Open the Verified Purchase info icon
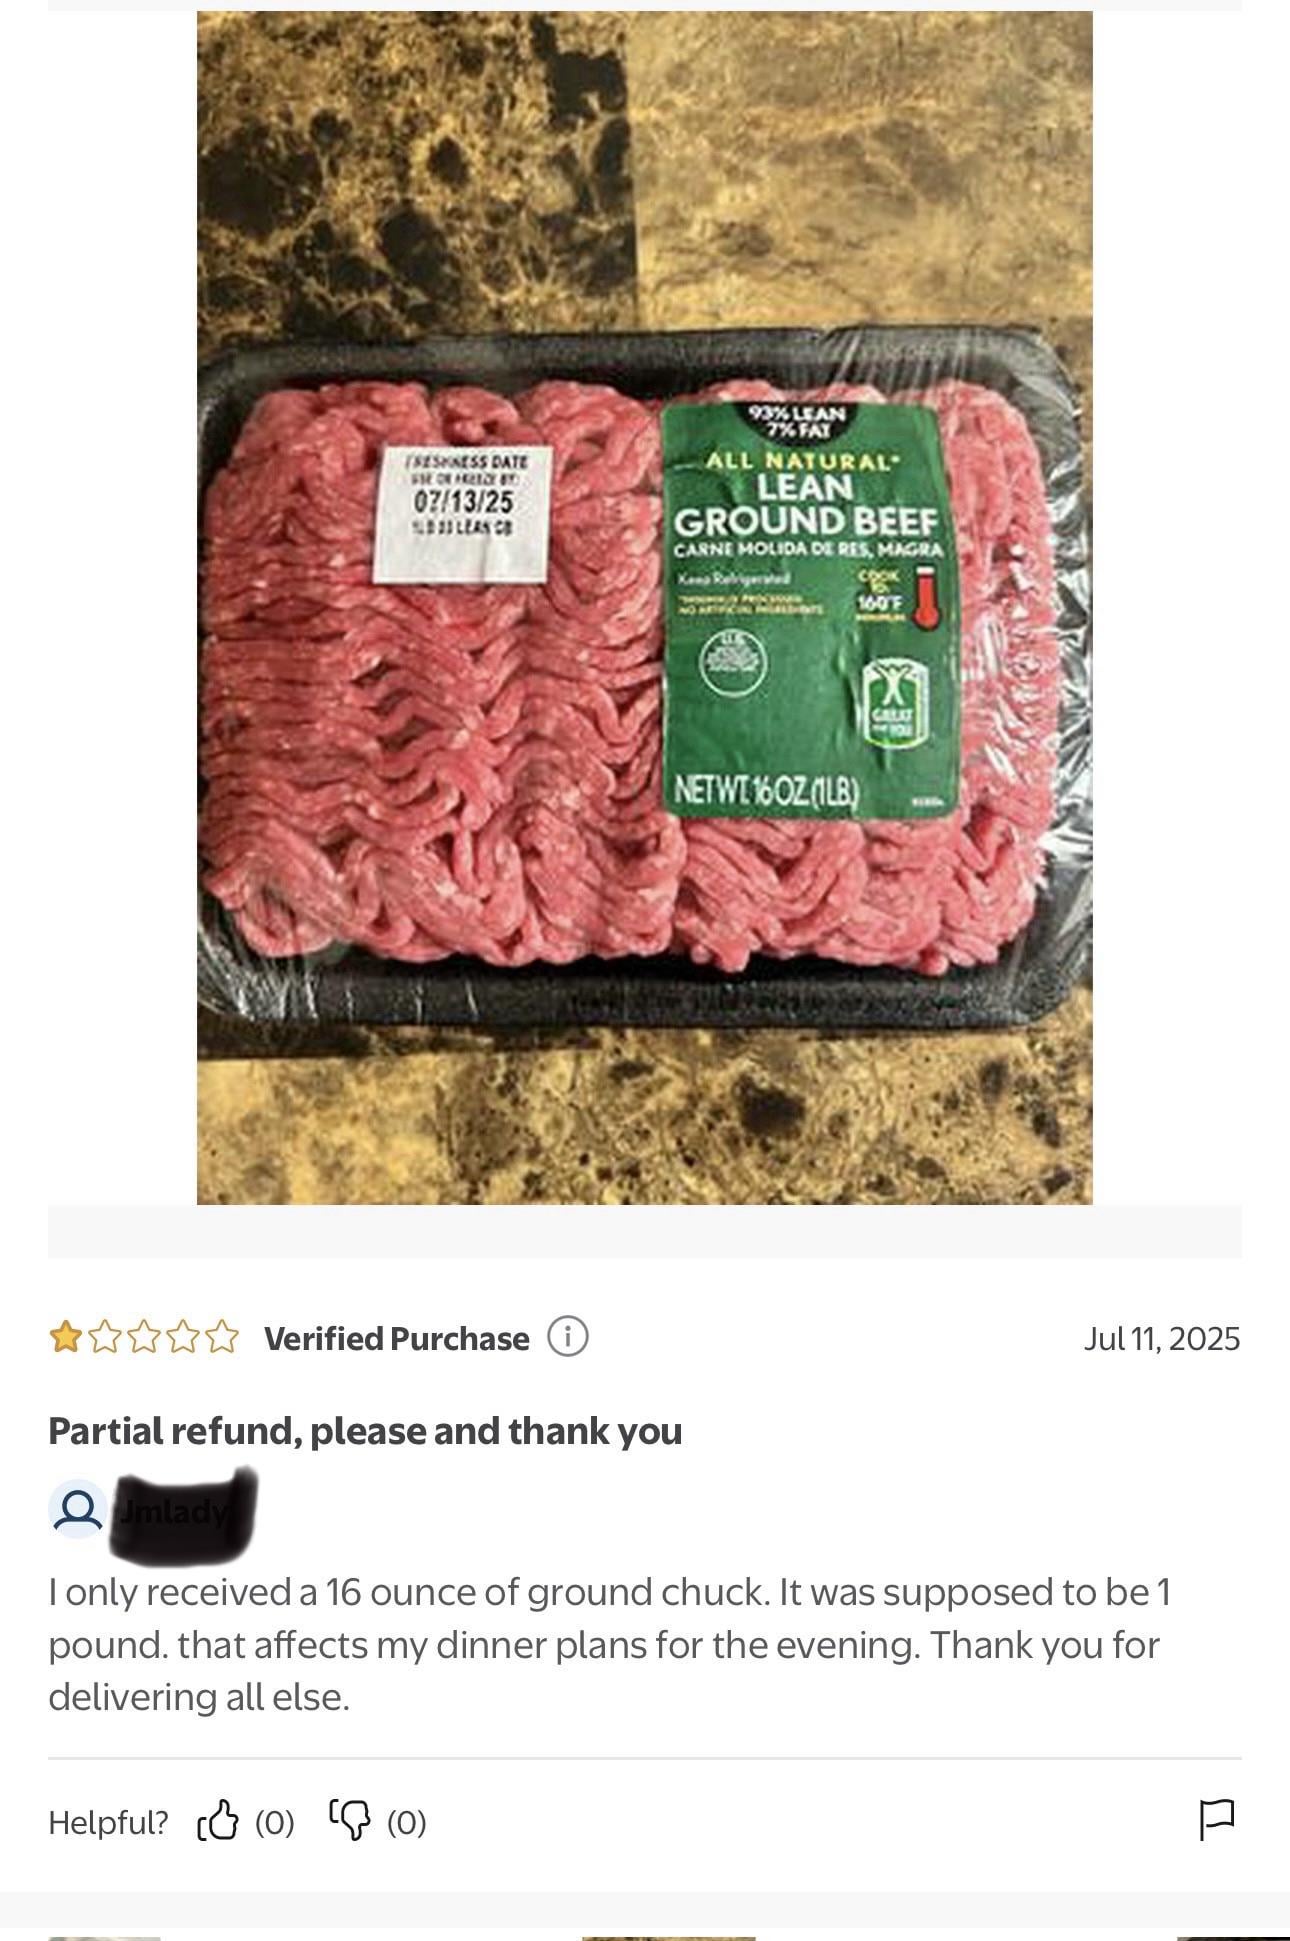Image resolution: width=1290 pixels, height=1941 pixels. (x=567, y=1337)
